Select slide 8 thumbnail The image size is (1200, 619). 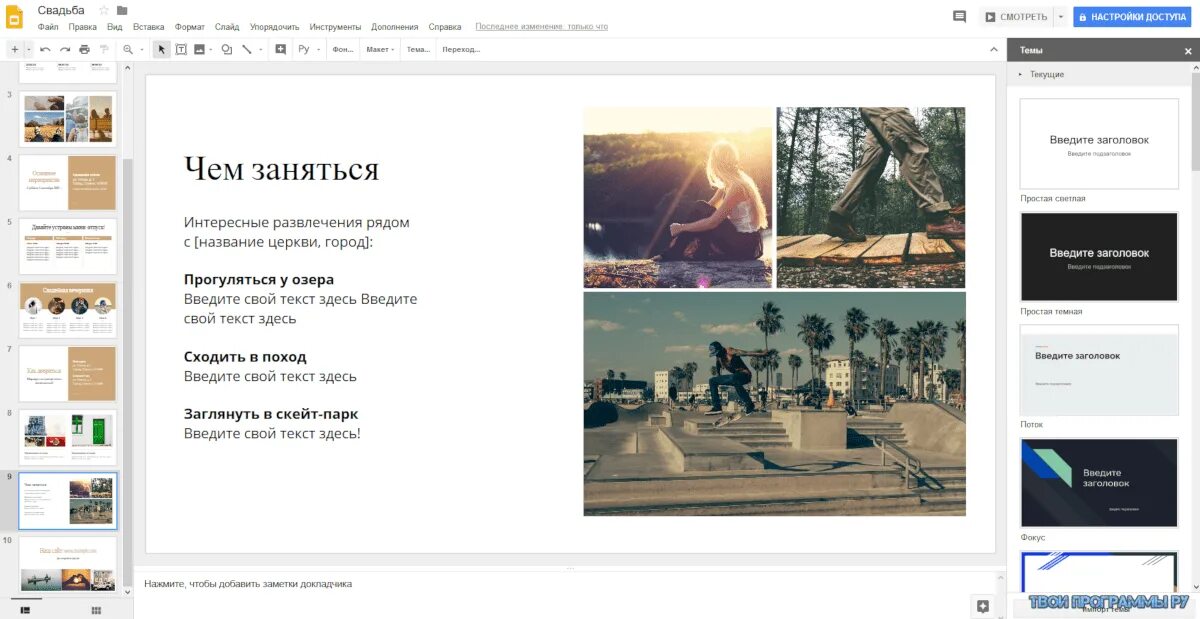(x=68, y=437)
